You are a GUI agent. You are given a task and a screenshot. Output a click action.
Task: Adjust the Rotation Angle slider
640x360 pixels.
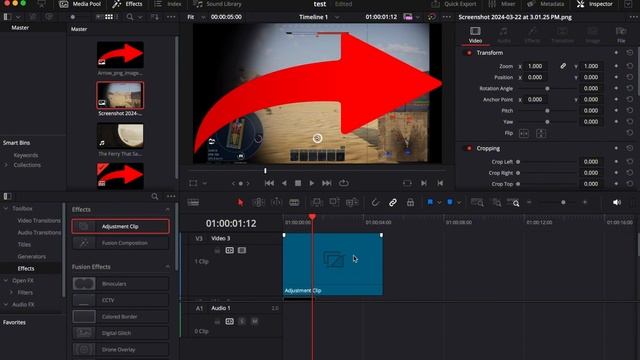547,89
